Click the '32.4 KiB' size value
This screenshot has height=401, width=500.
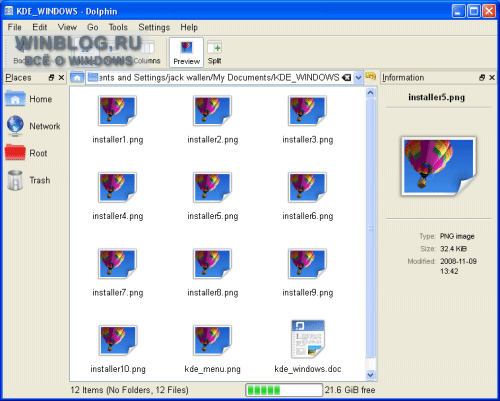point(453,249)
